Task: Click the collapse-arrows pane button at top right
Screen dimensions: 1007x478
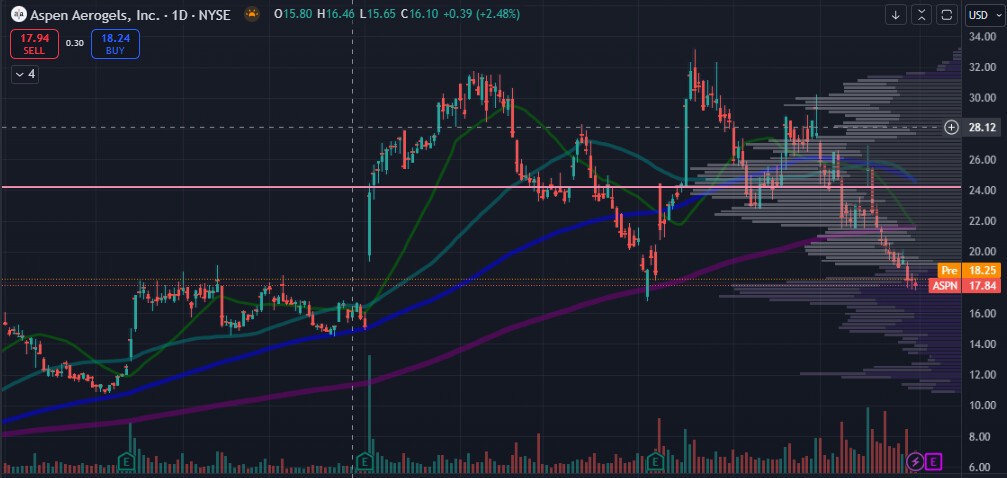Action: tap(920, 14)
